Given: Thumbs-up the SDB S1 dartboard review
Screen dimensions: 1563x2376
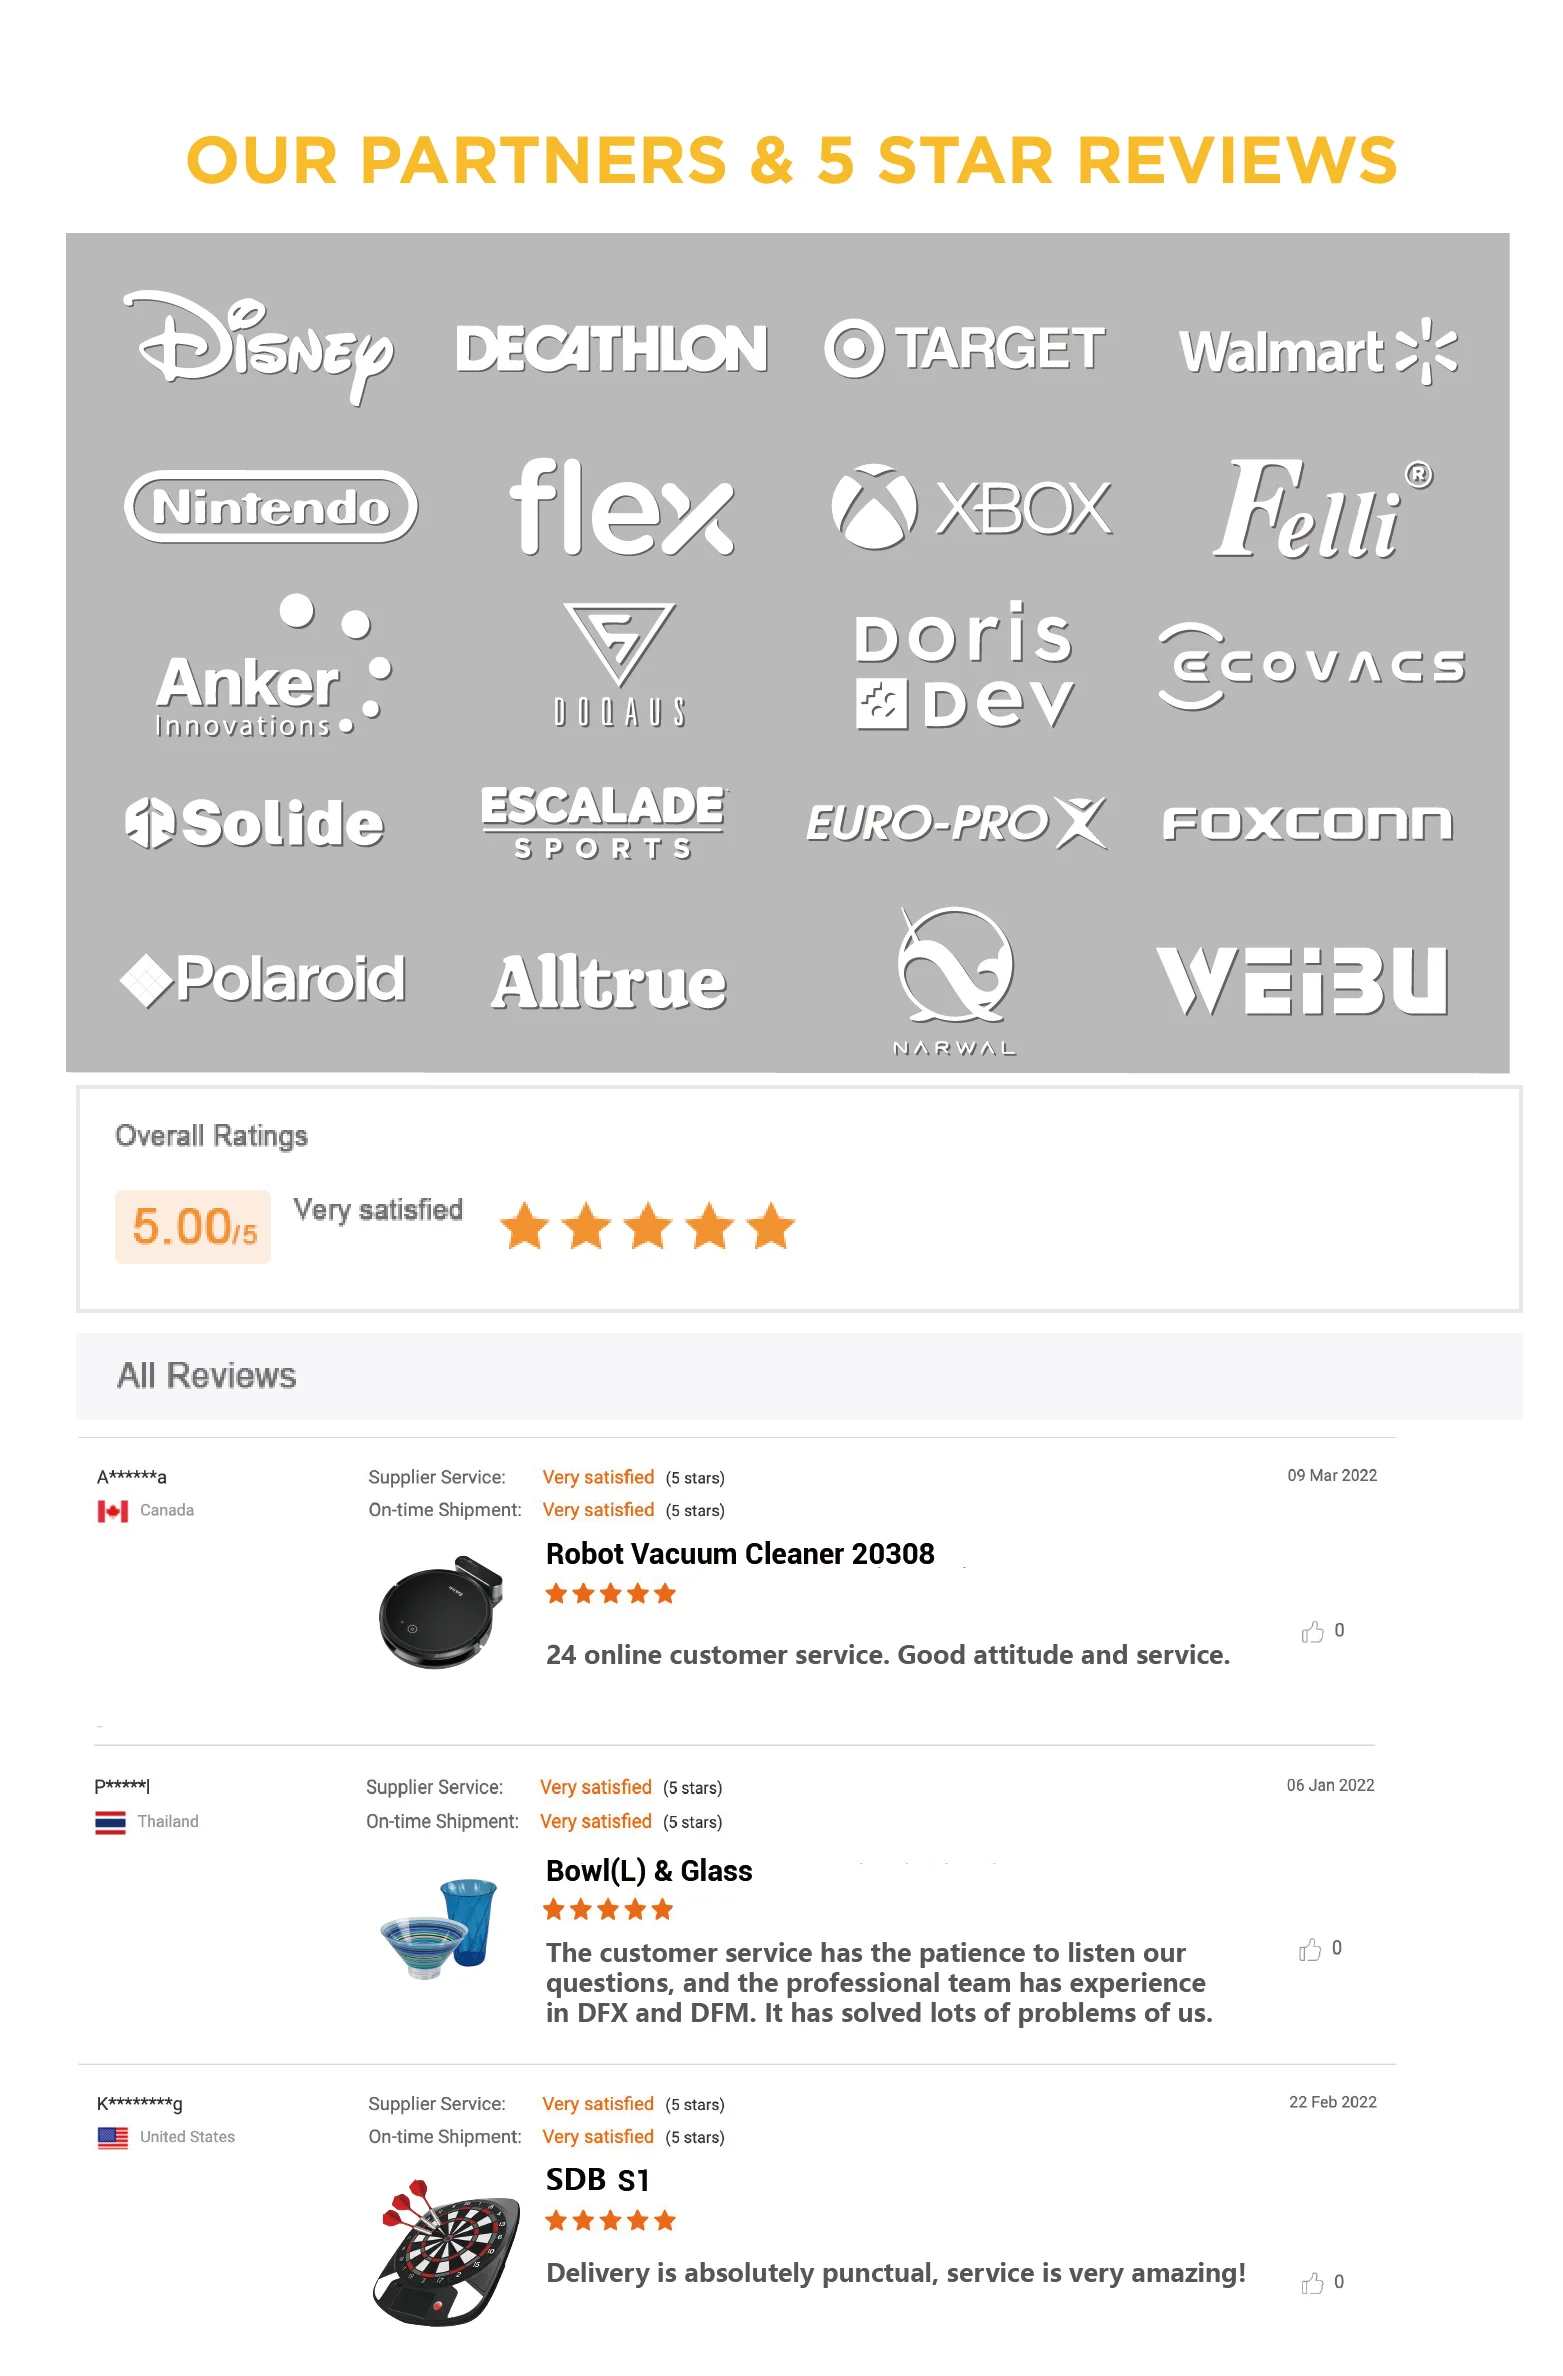Looking at the screenshot, I should tap(1312, 2283).
